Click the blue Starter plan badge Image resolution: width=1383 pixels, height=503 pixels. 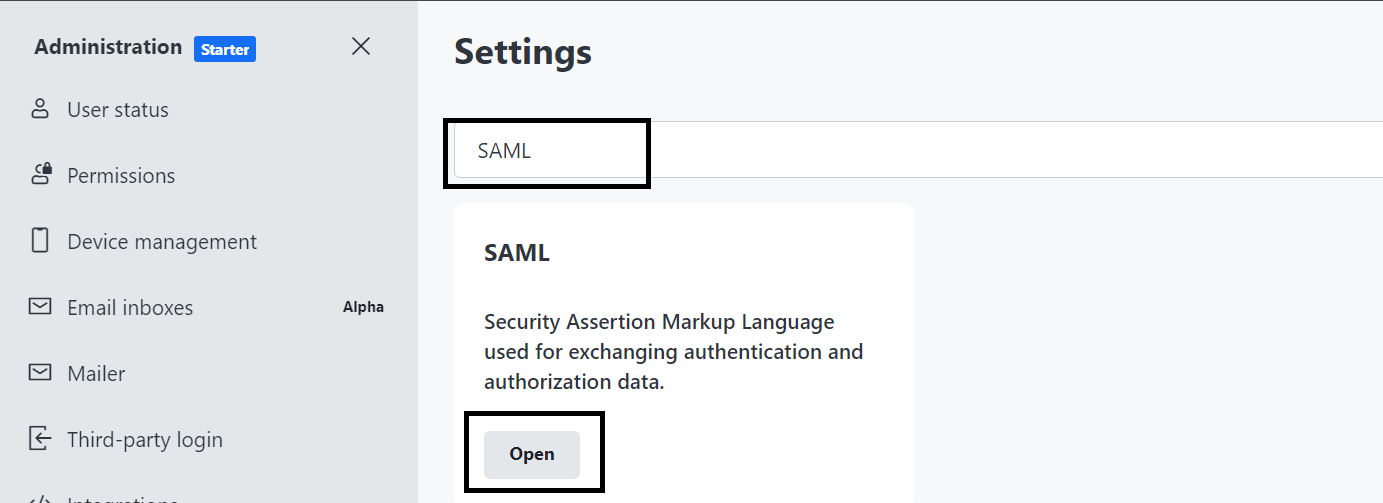225,49
